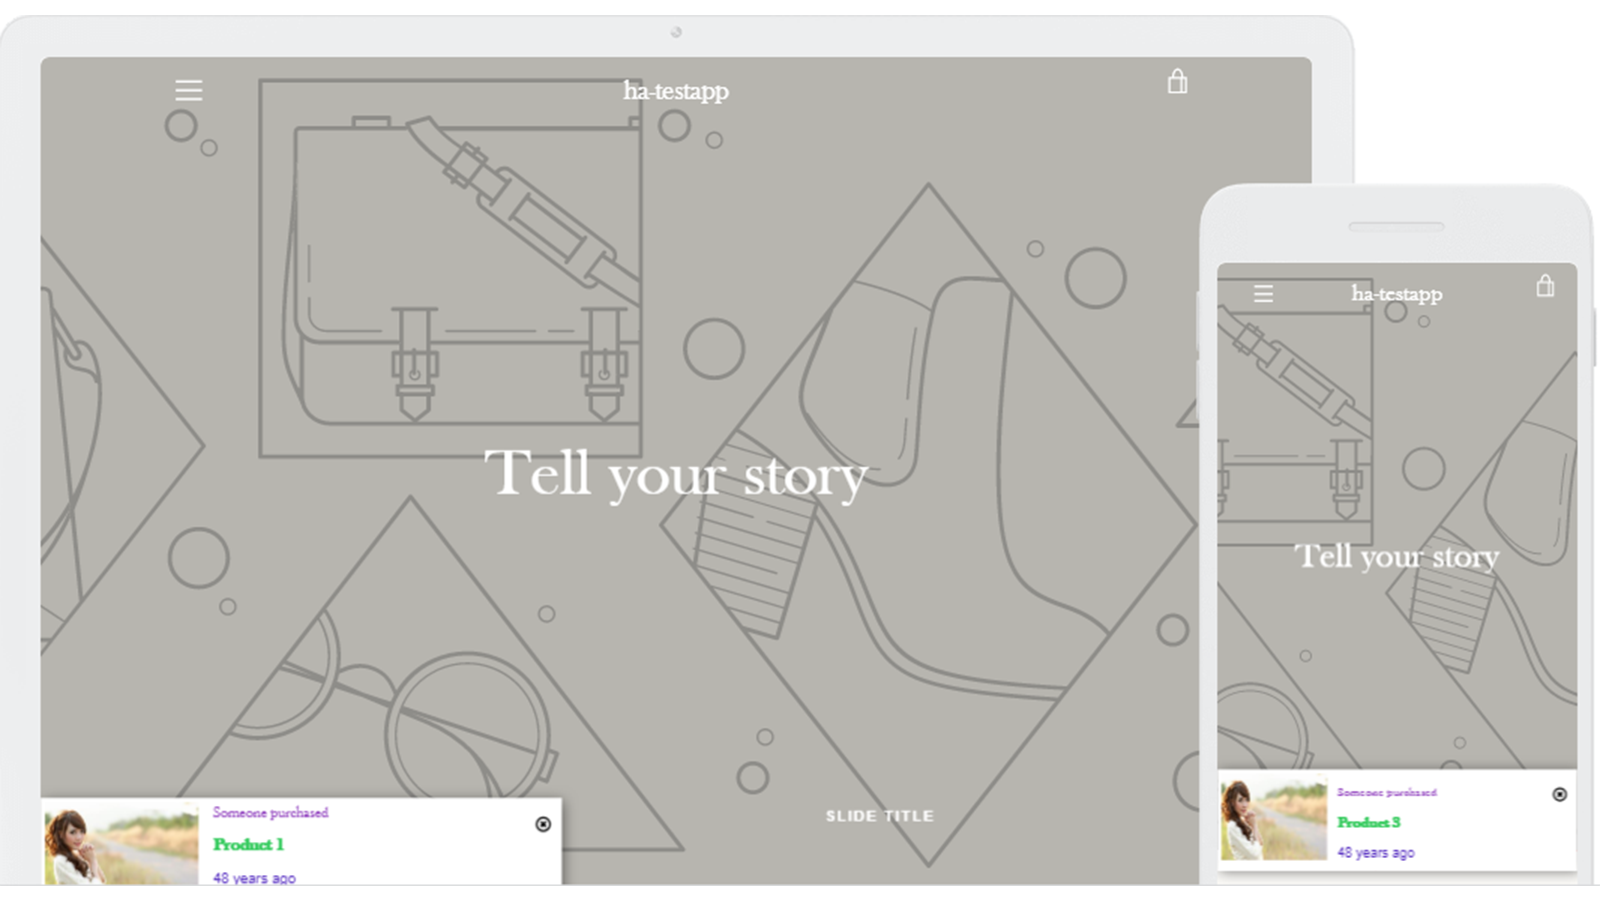Click the "Someone purchased" text in the phone popup
The image size is (1600, 900).
click(x=1386, y=792)
